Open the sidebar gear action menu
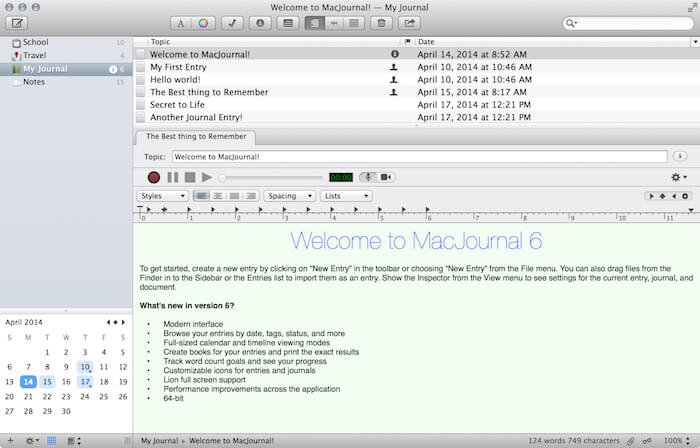Screen dimensions: 700x448 point(32,441)
